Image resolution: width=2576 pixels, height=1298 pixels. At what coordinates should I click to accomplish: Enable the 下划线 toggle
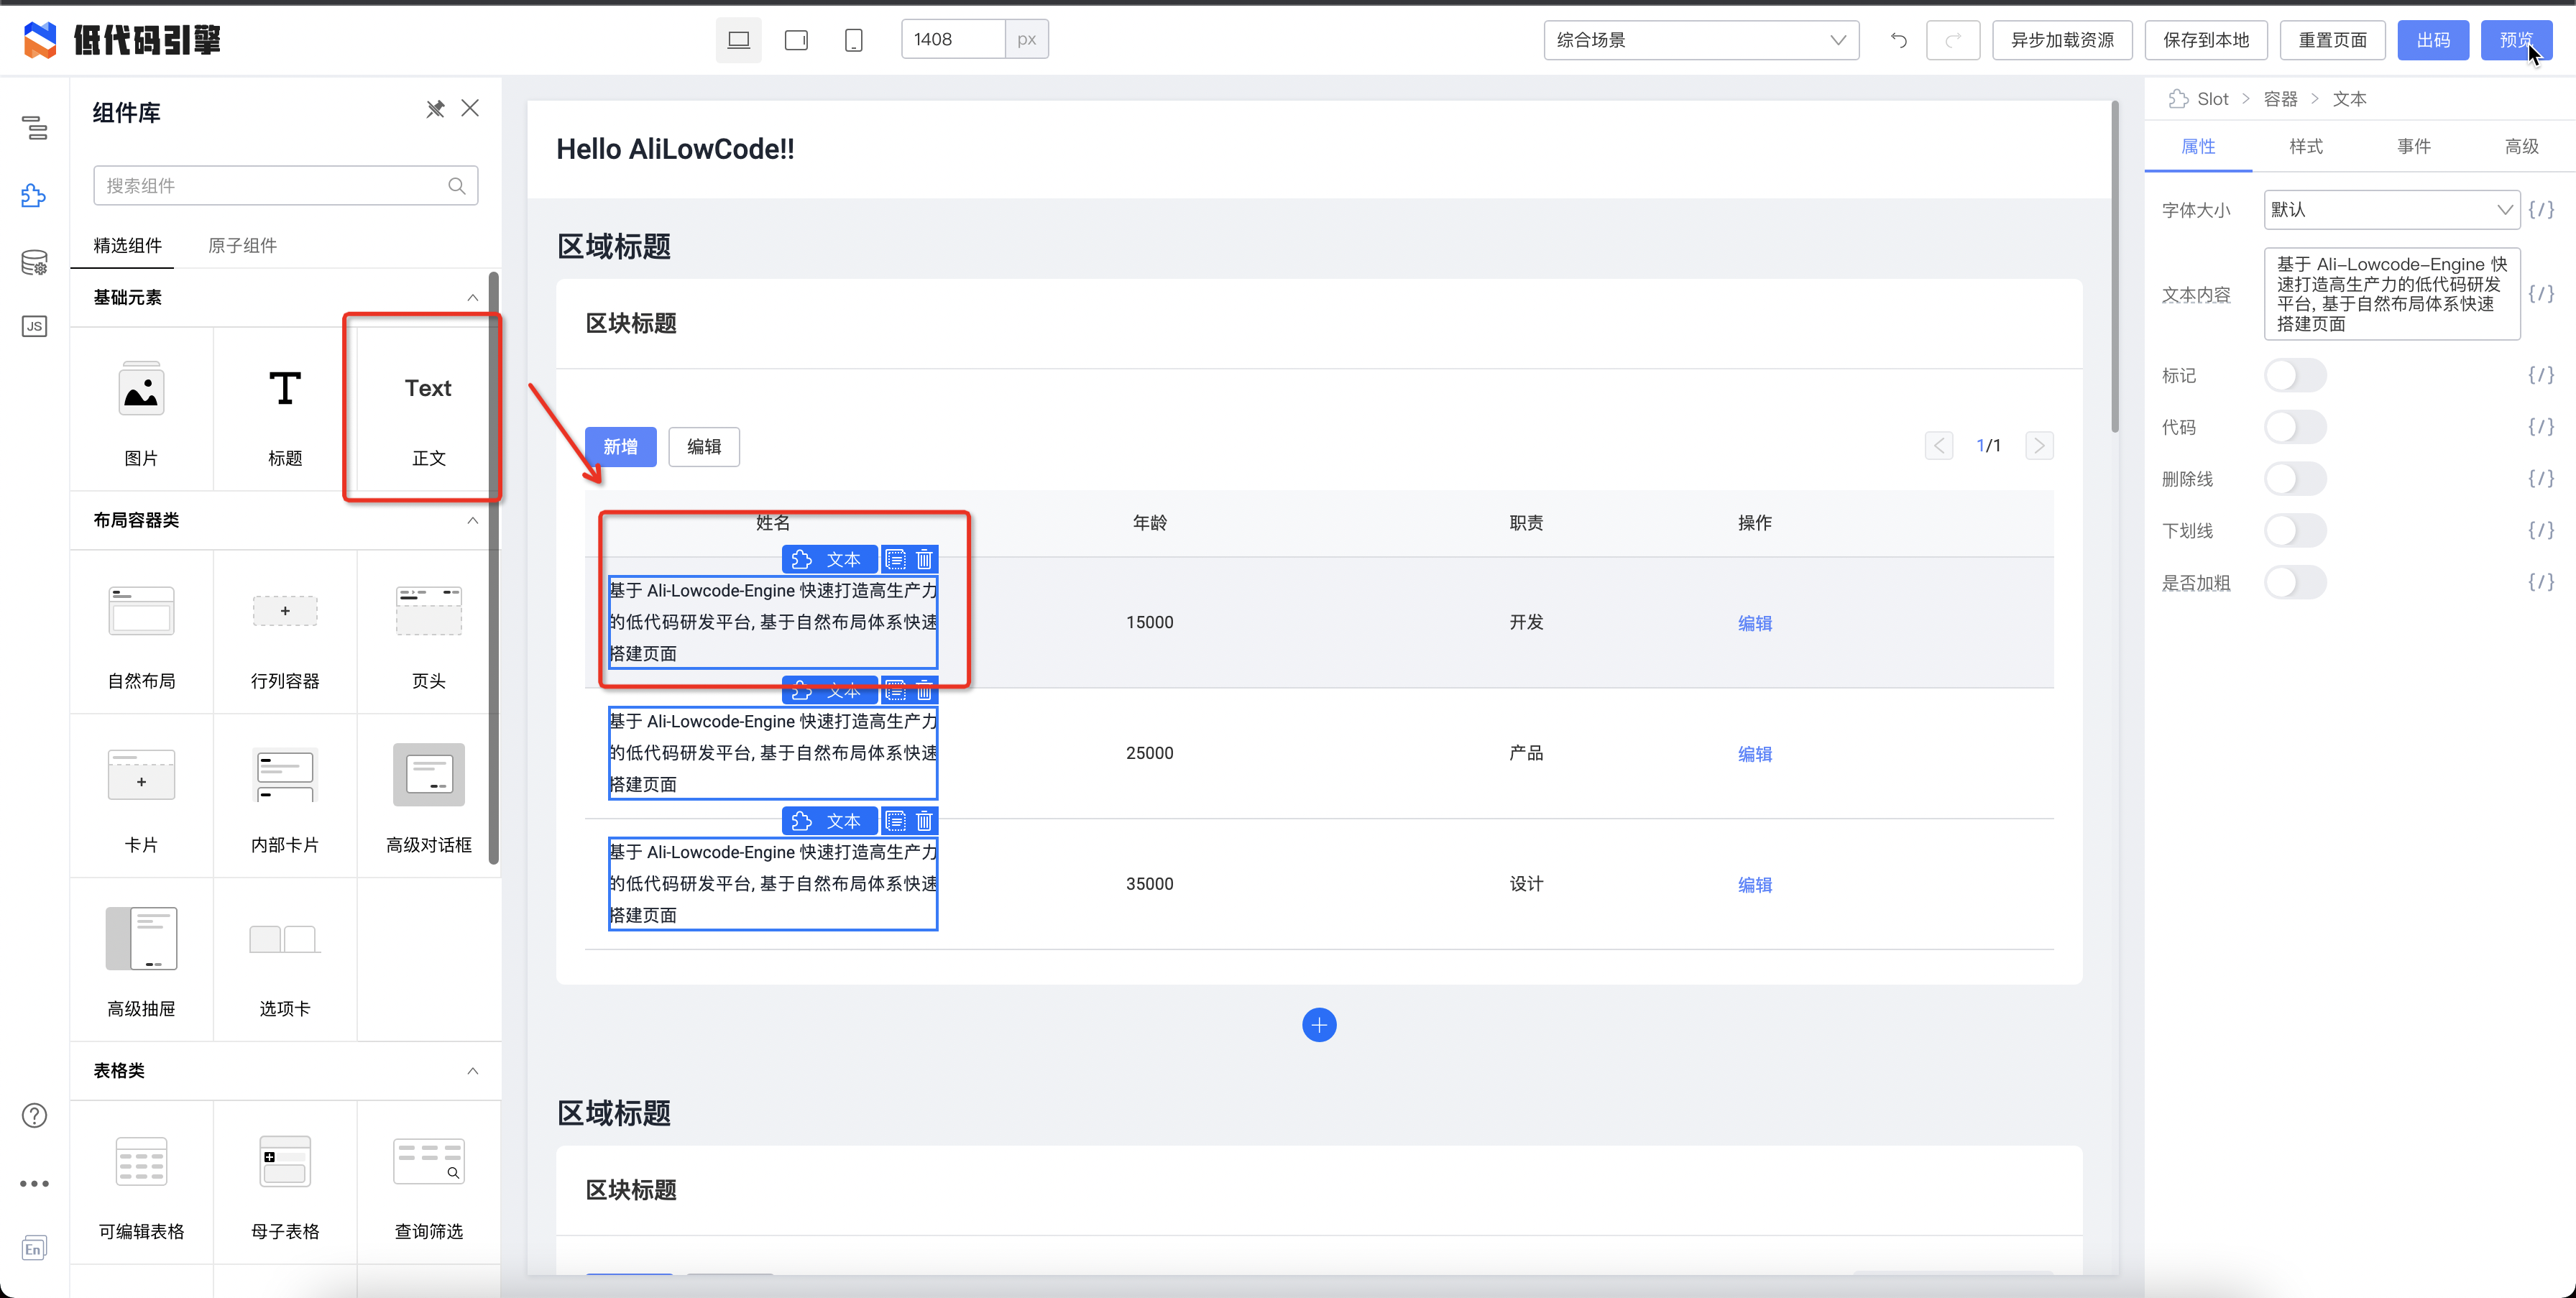(x=2296, y=530)
